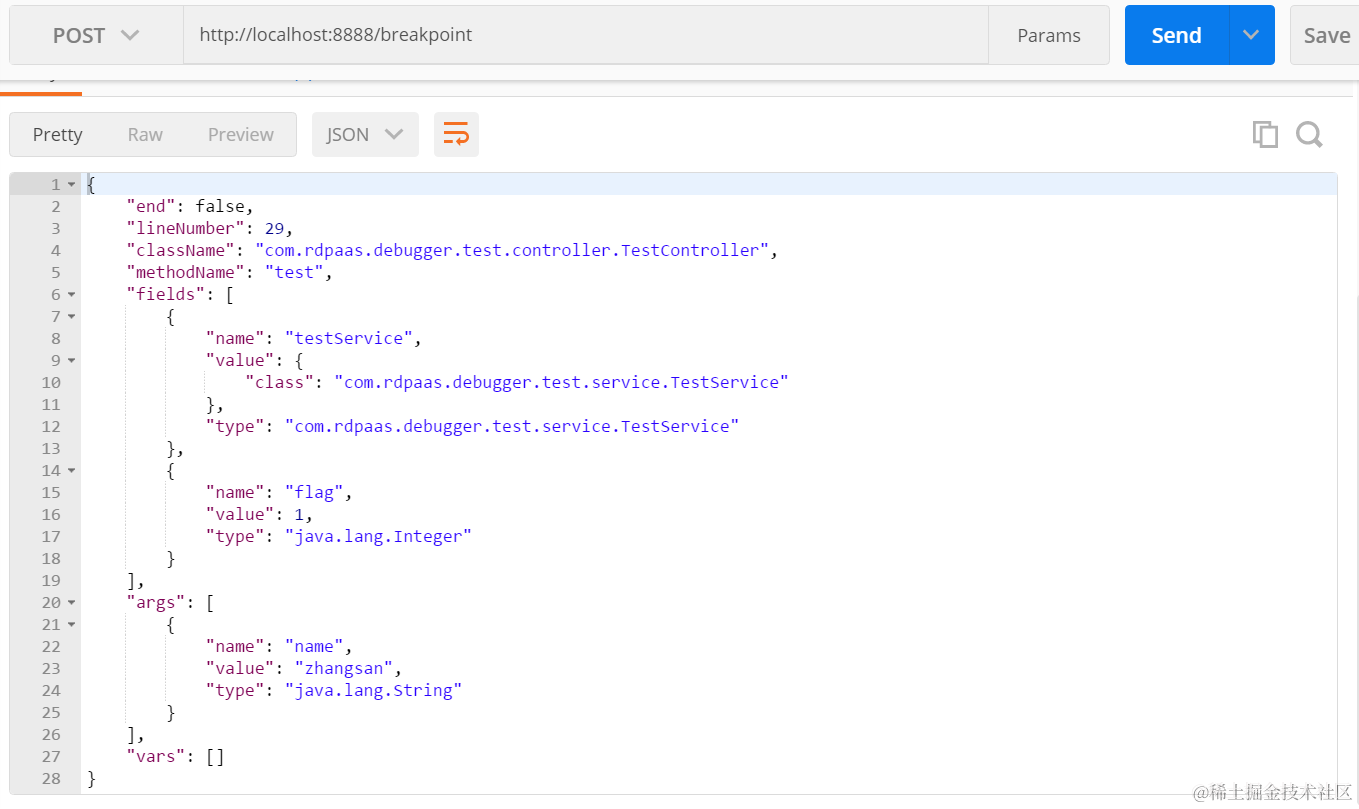Viewport: 1359px width, 809px height.
Task: Click the request URL field
Action: coord(585,35)
